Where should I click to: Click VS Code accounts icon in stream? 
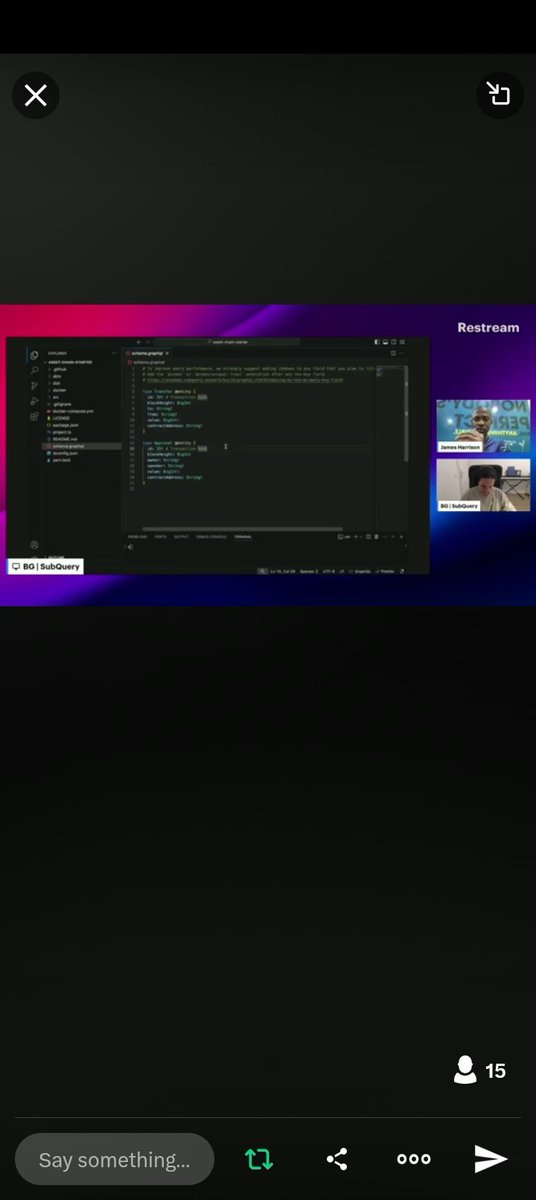click(x=34, y=545)
